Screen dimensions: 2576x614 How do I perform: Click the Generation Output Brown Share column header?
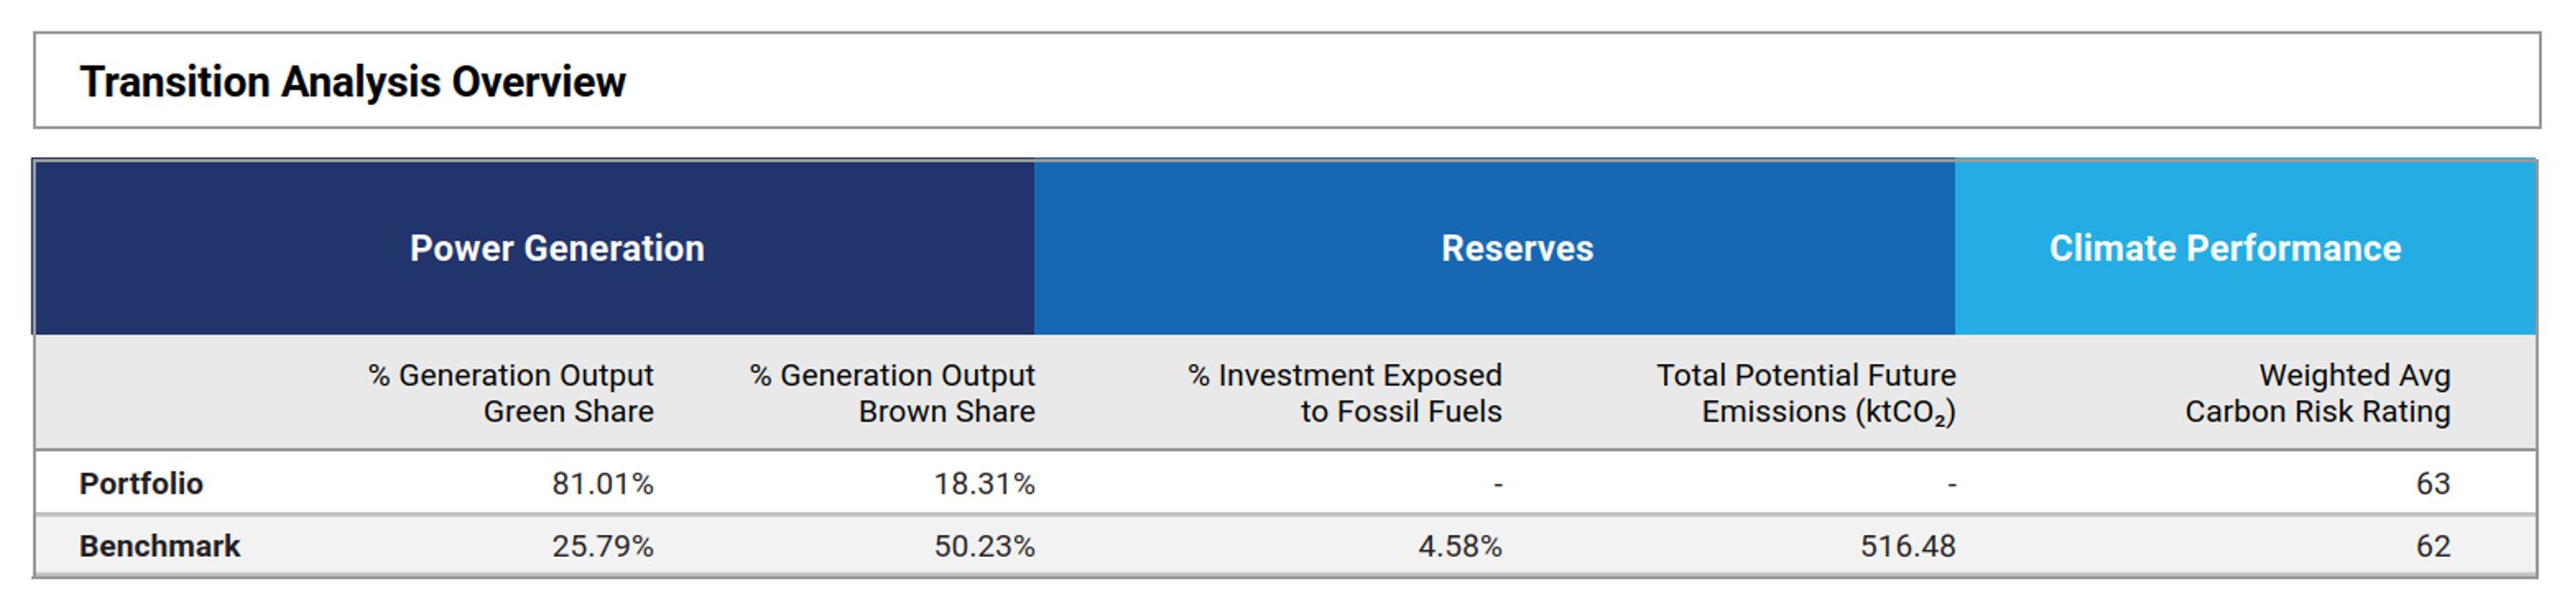tap(892, 393)
